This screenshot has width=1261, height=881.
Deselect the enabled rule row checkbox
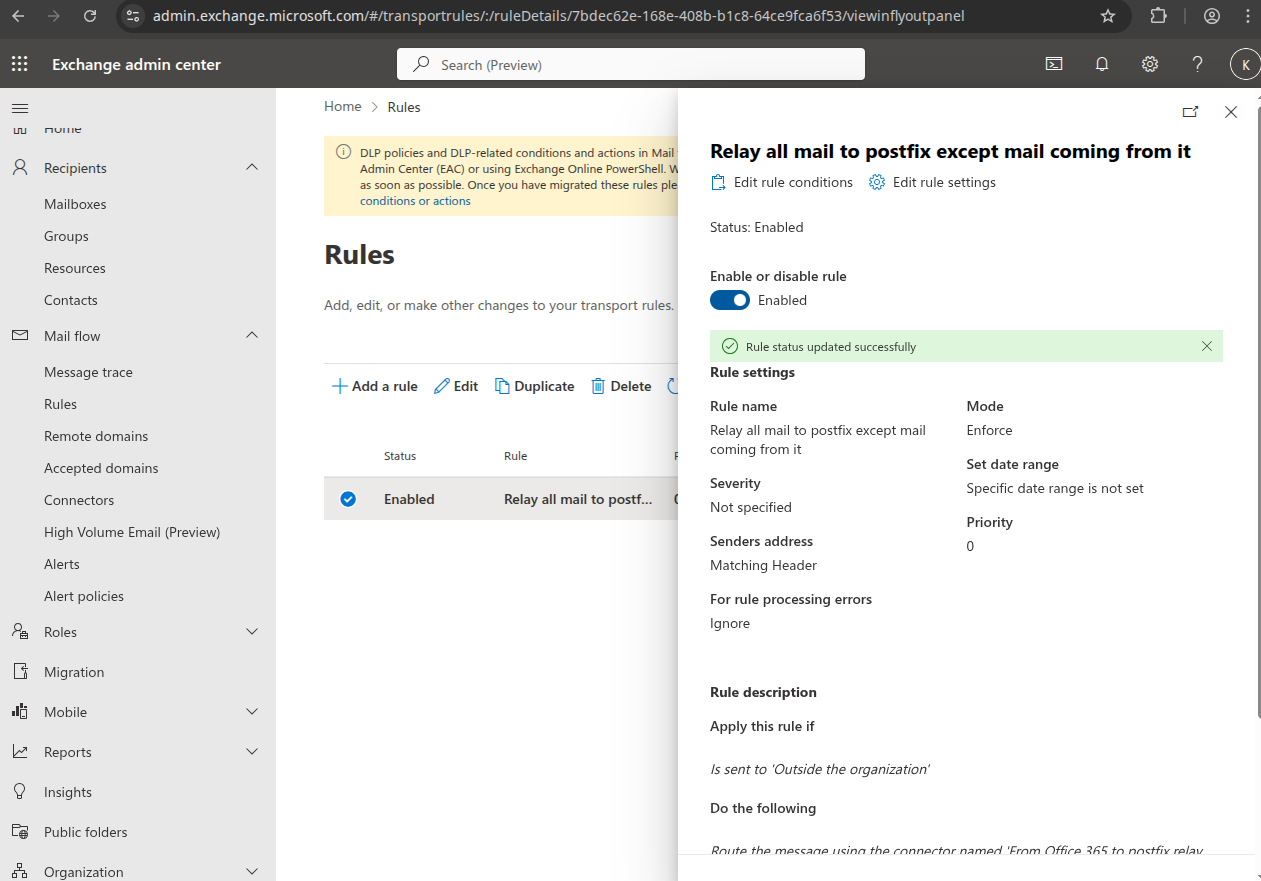348,499
